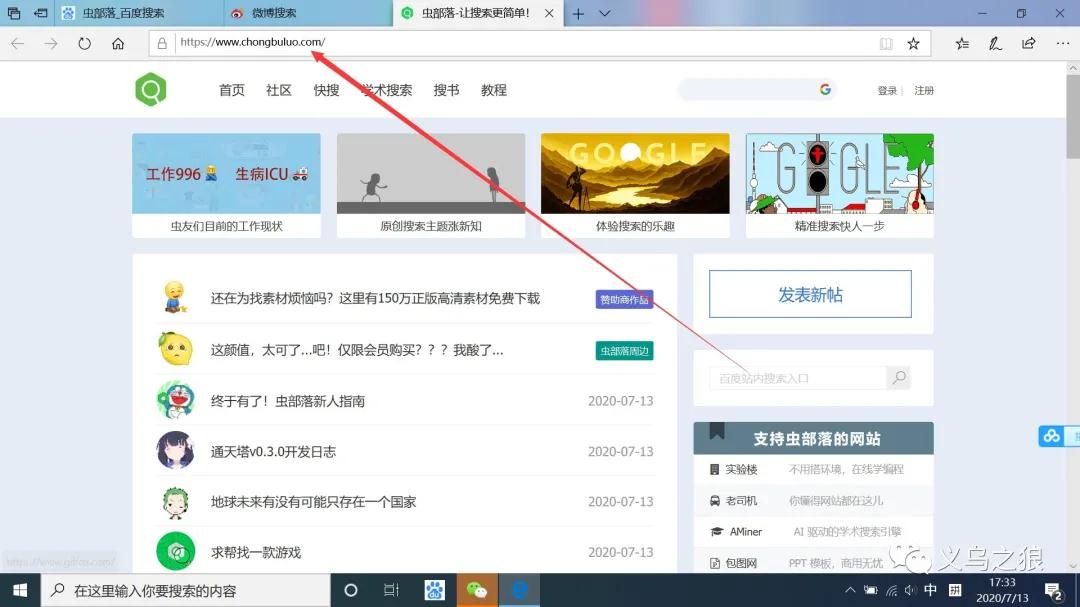Click the Google search icon in the search bar
The width and height of the screenshot is (1080, 607).
tap(825, 89)
